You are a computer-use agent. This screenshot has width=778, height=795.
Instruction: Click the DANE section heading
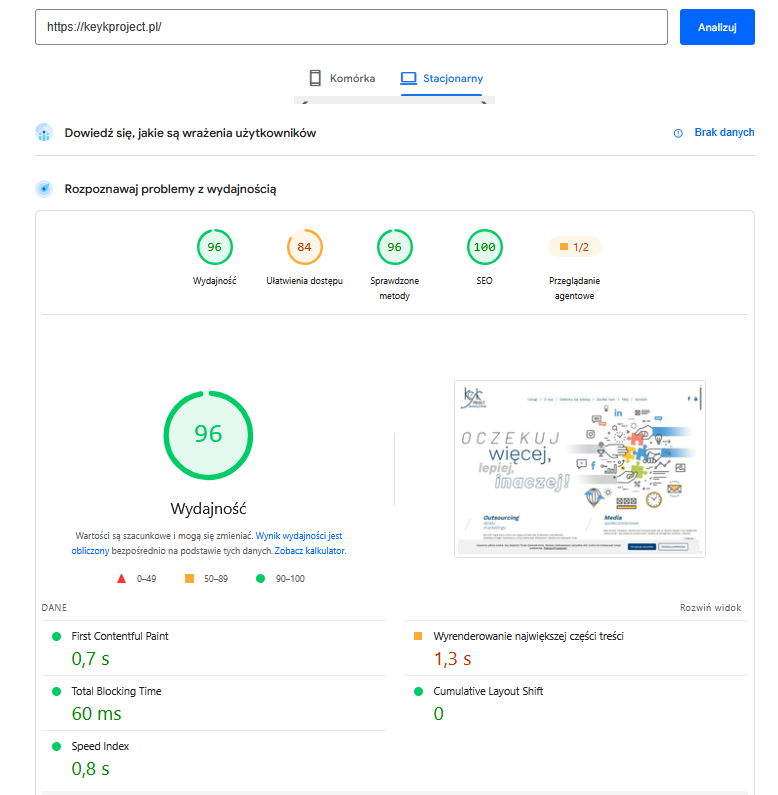pos(54,607)
